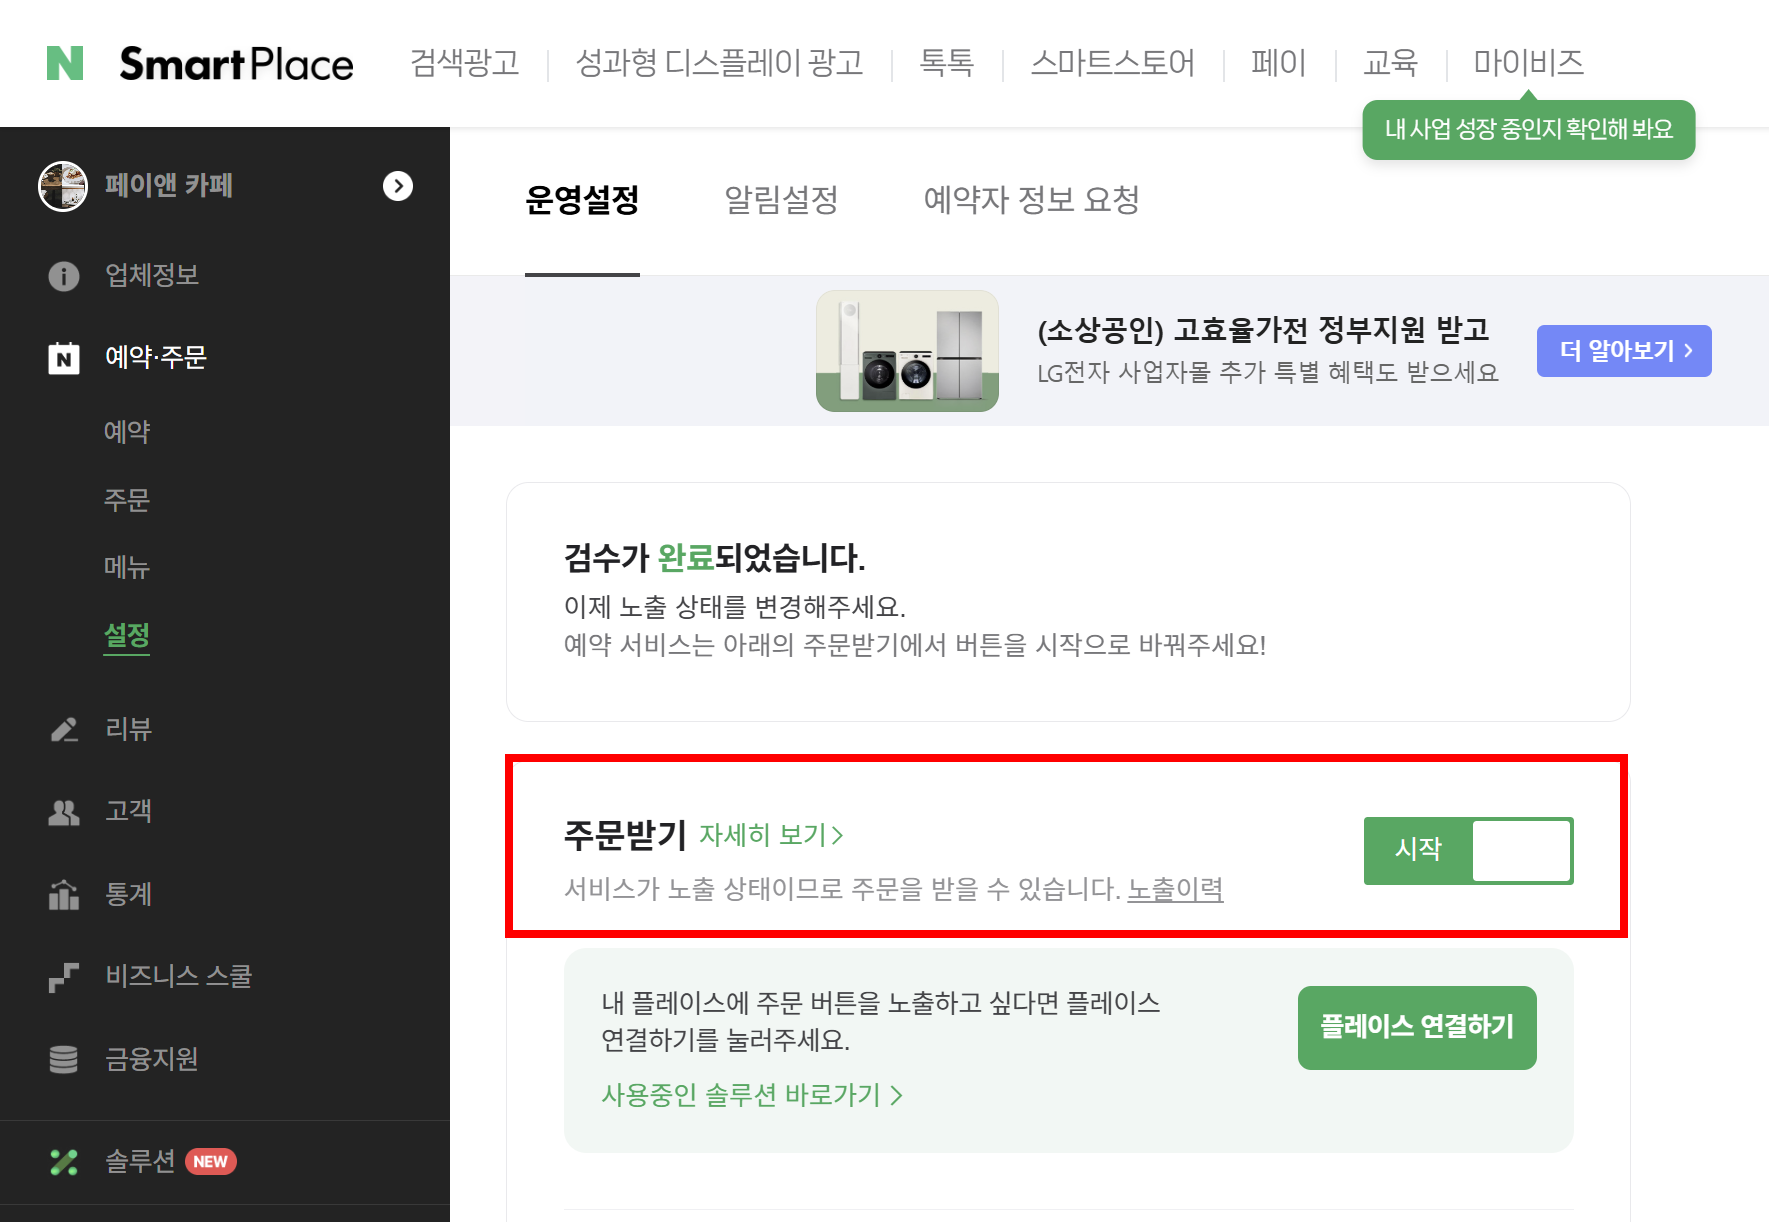Image resolution: width=1769 pixels, height=1222 pixels.
Task: Click the 금융지원 coins icon
Action: [x=64, y=1059]
